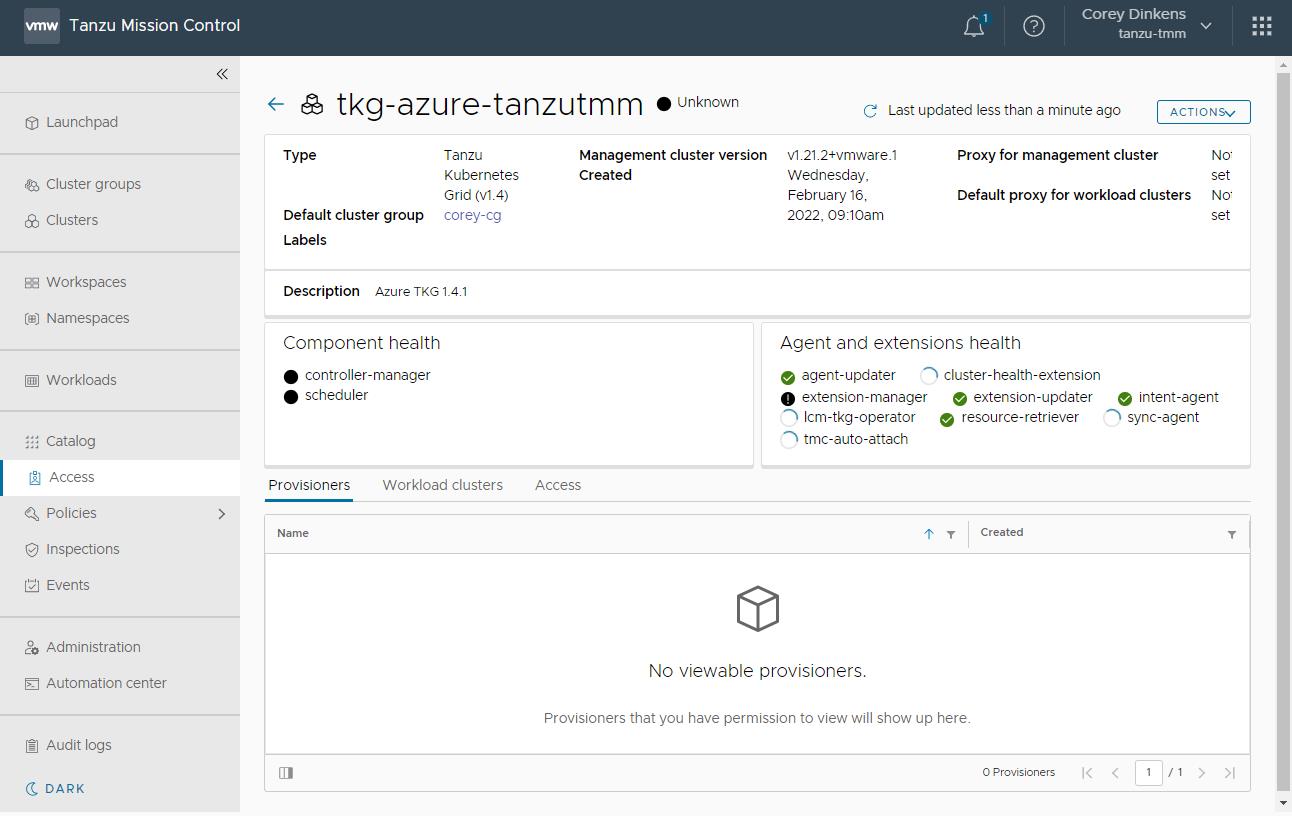Click the Launchpad icon in sidebar
The height and width of the screenshot is (816, 1292).
(x=32, y=123)
